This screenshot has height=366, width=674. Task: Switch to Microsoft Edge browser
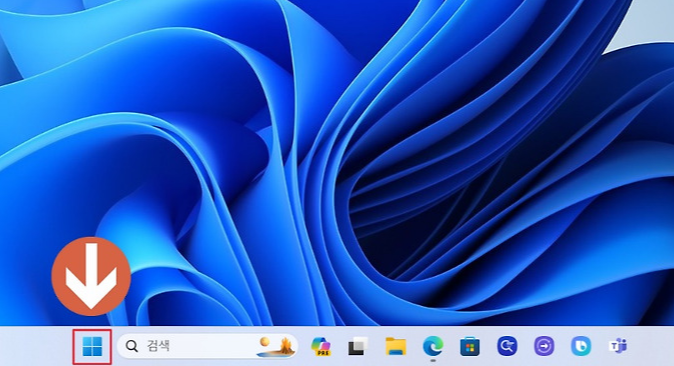433,346
